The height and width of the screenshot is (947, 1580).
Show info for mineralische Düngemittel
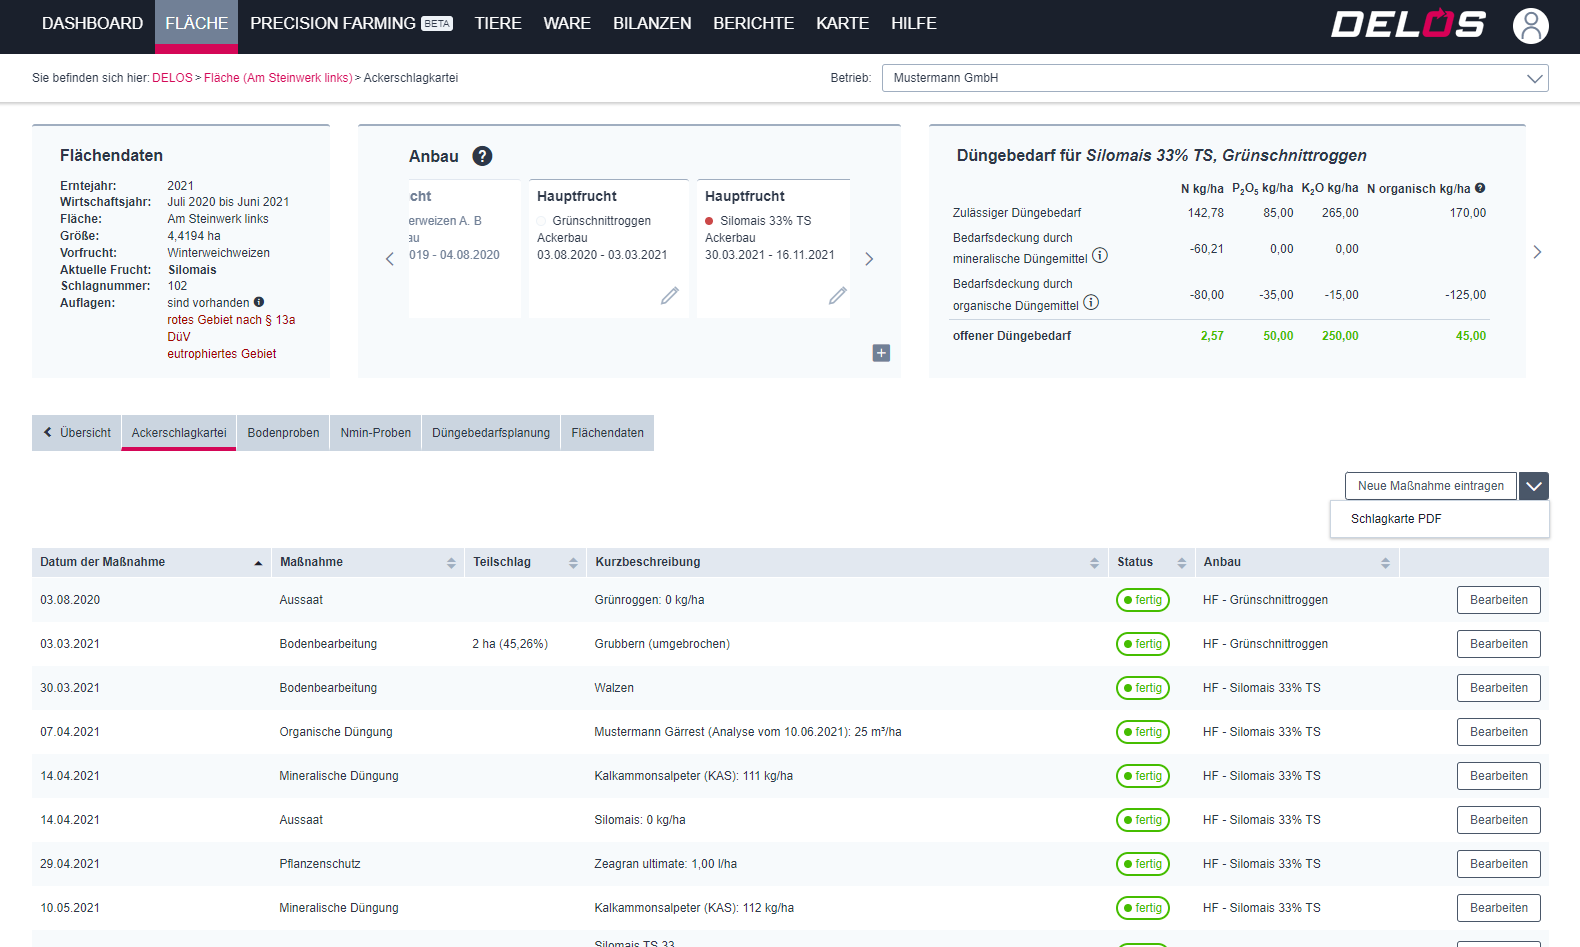tap(1100, 255)
